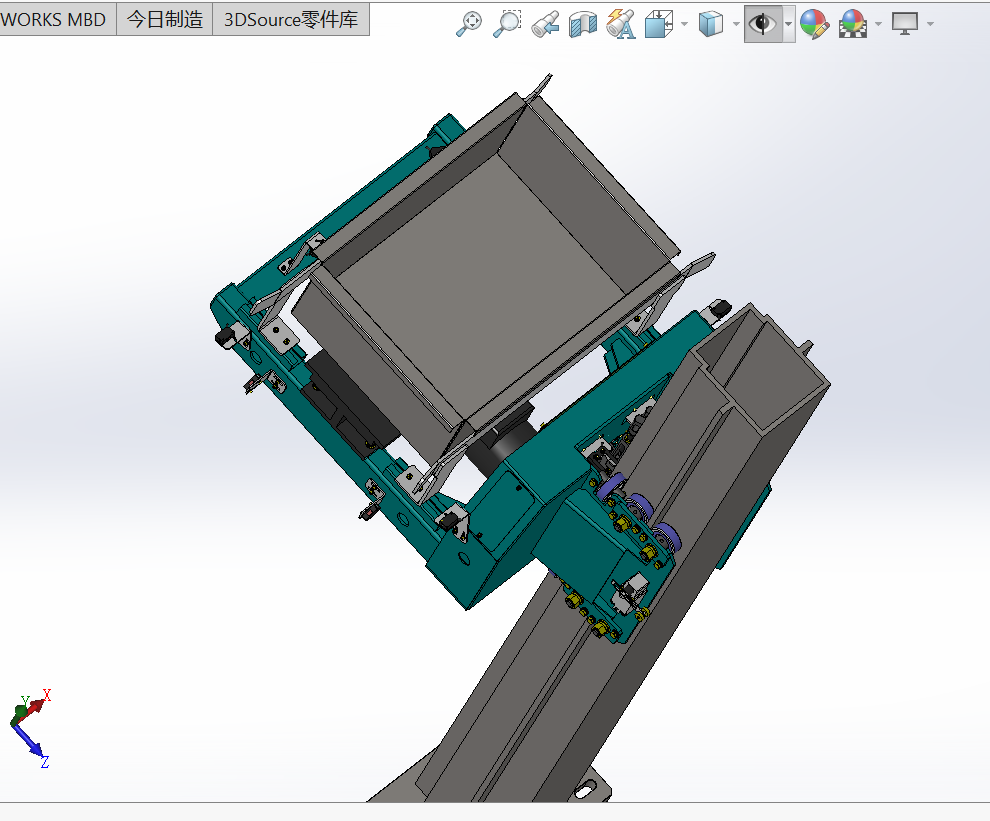Screen dimensions: 990x821
Task: Open the 3DSource零件库 tab
Action: (x=291, y=20)
